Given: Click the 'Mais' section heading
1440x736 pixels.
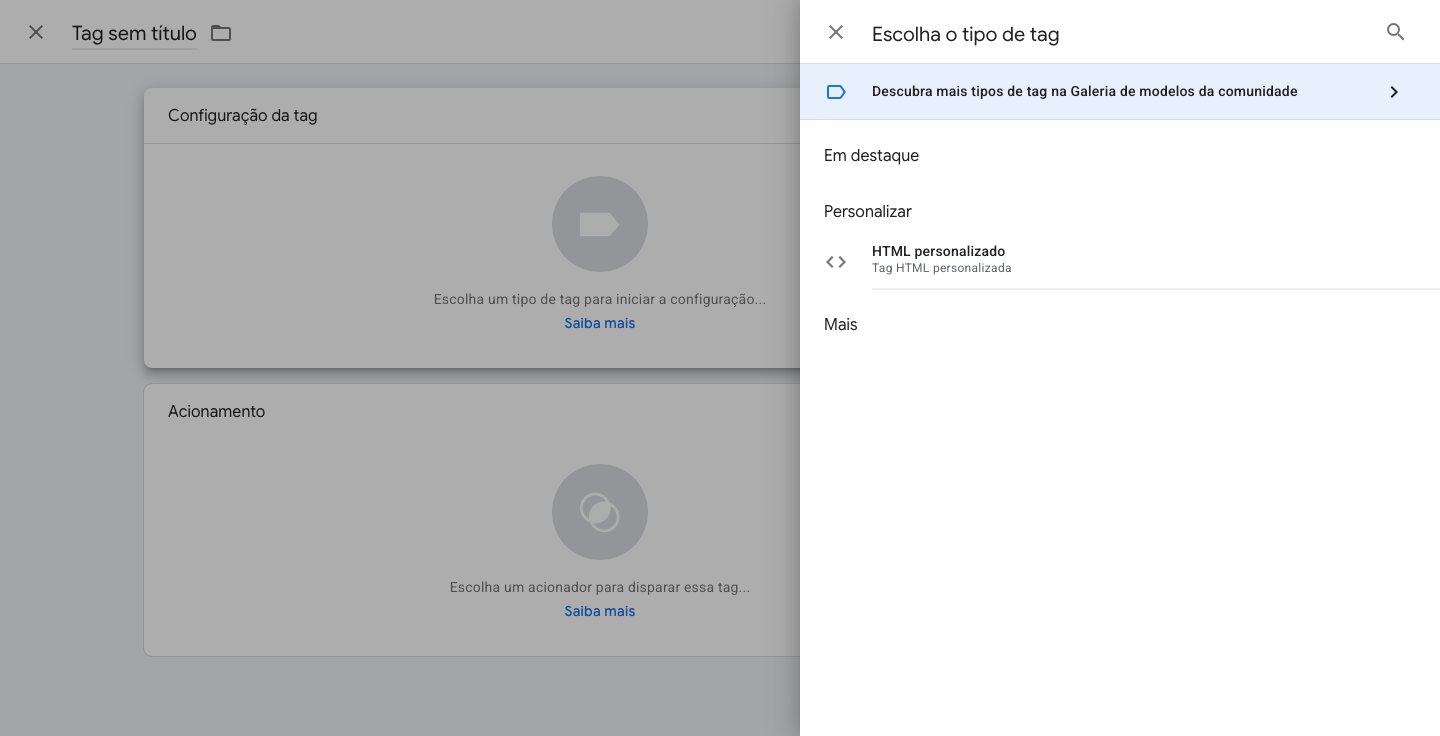Looking at the screenshot, I should (840, 325).
